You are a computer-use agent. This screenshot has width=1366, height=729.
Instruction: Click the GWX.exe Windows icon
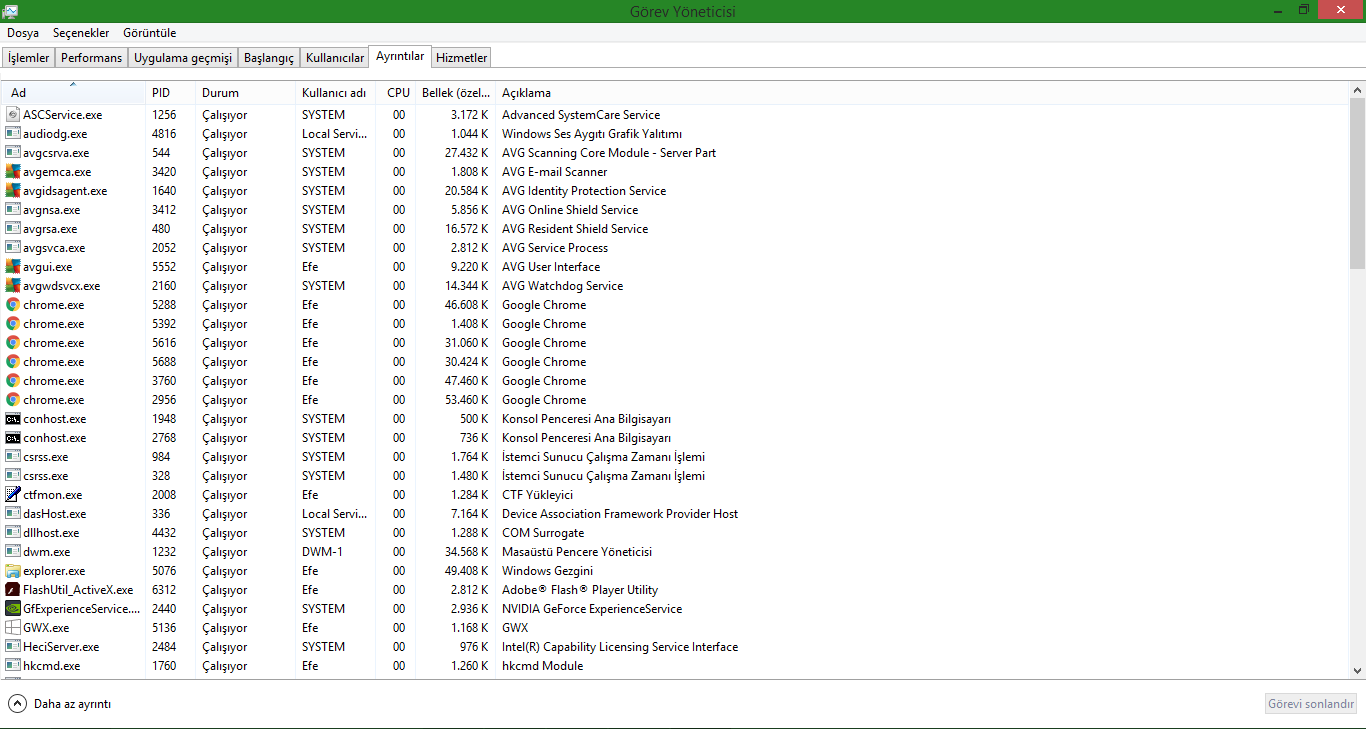[x=13, y=628]
